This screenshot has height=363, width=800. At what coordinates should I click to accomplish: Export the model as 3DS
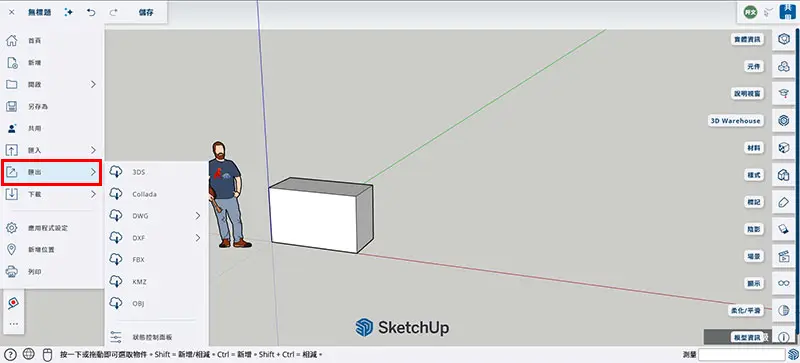coord(156,172)
